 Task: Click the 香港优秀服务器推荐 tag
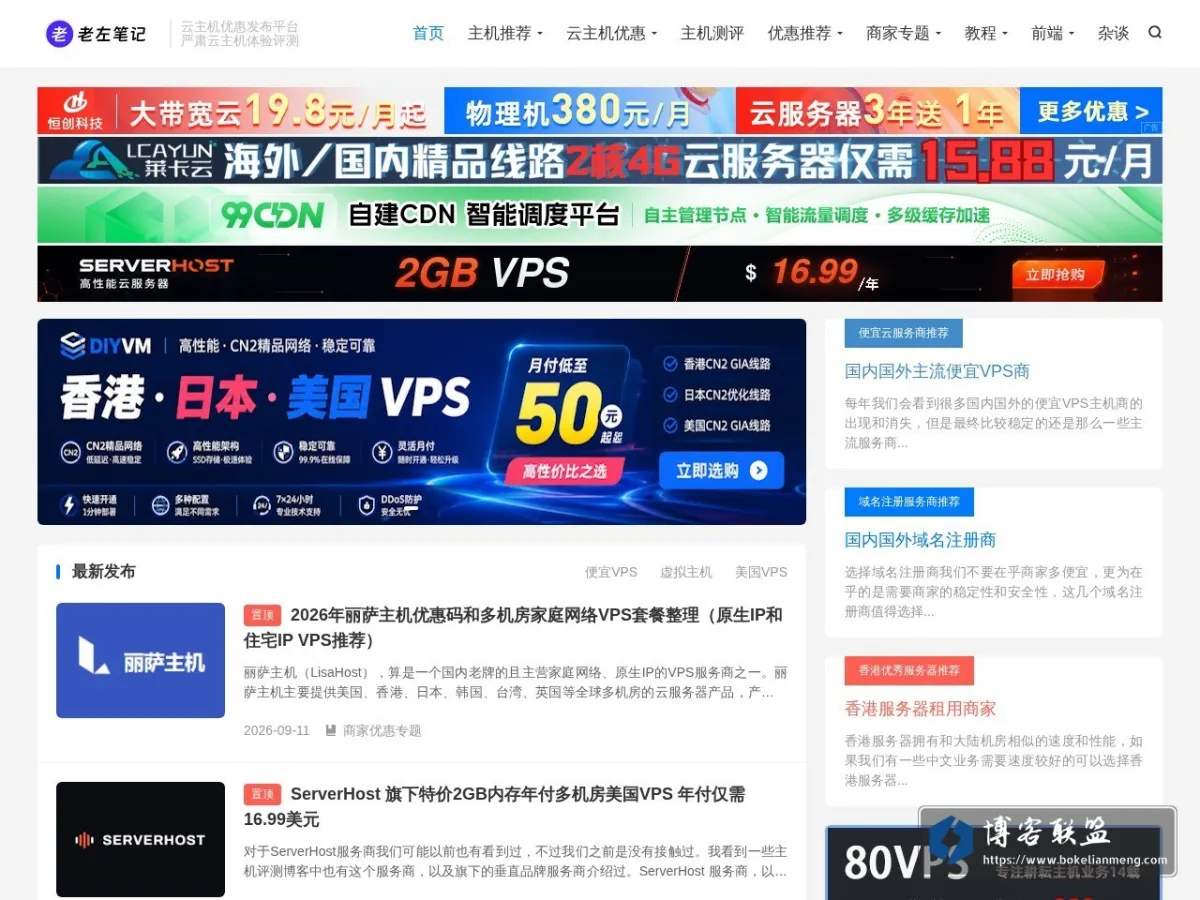click(909, 670)
